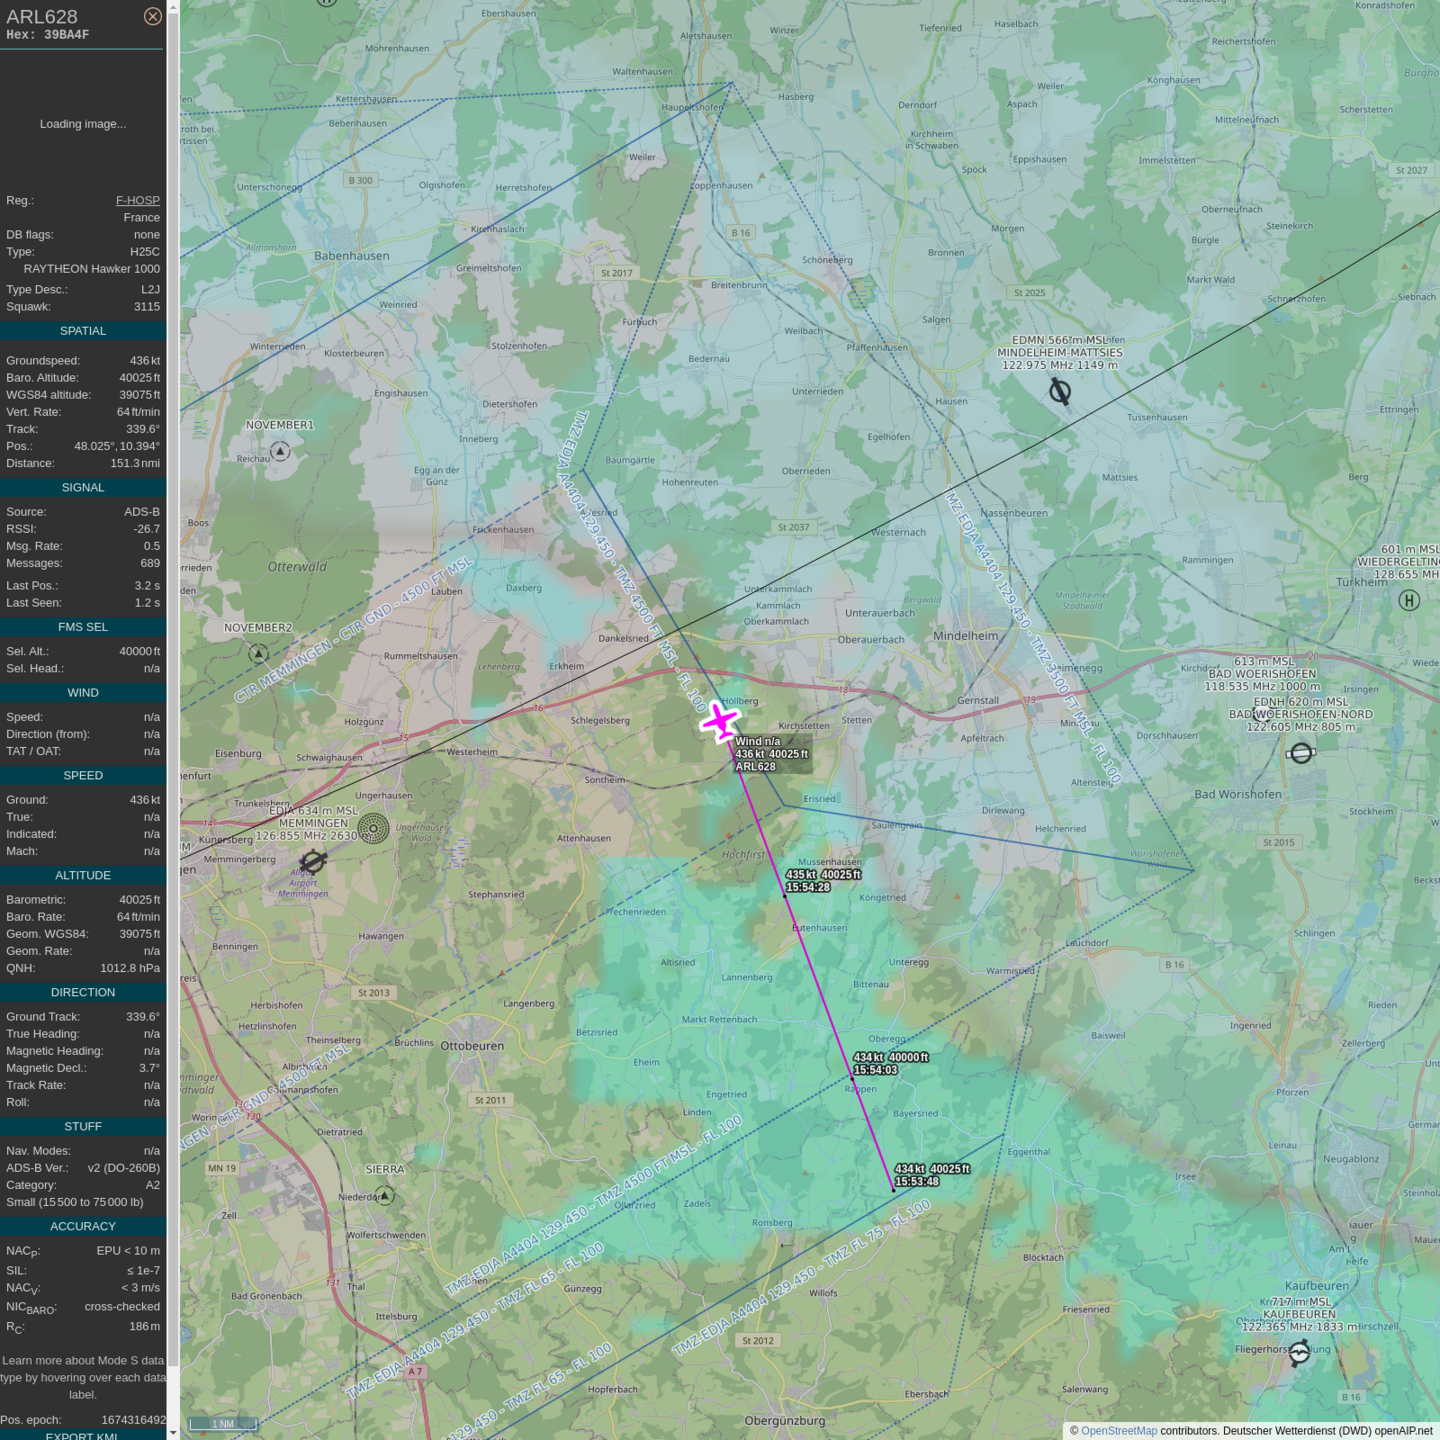Open the F-HOSP registration link
1440x1440 pixels.
137,200
